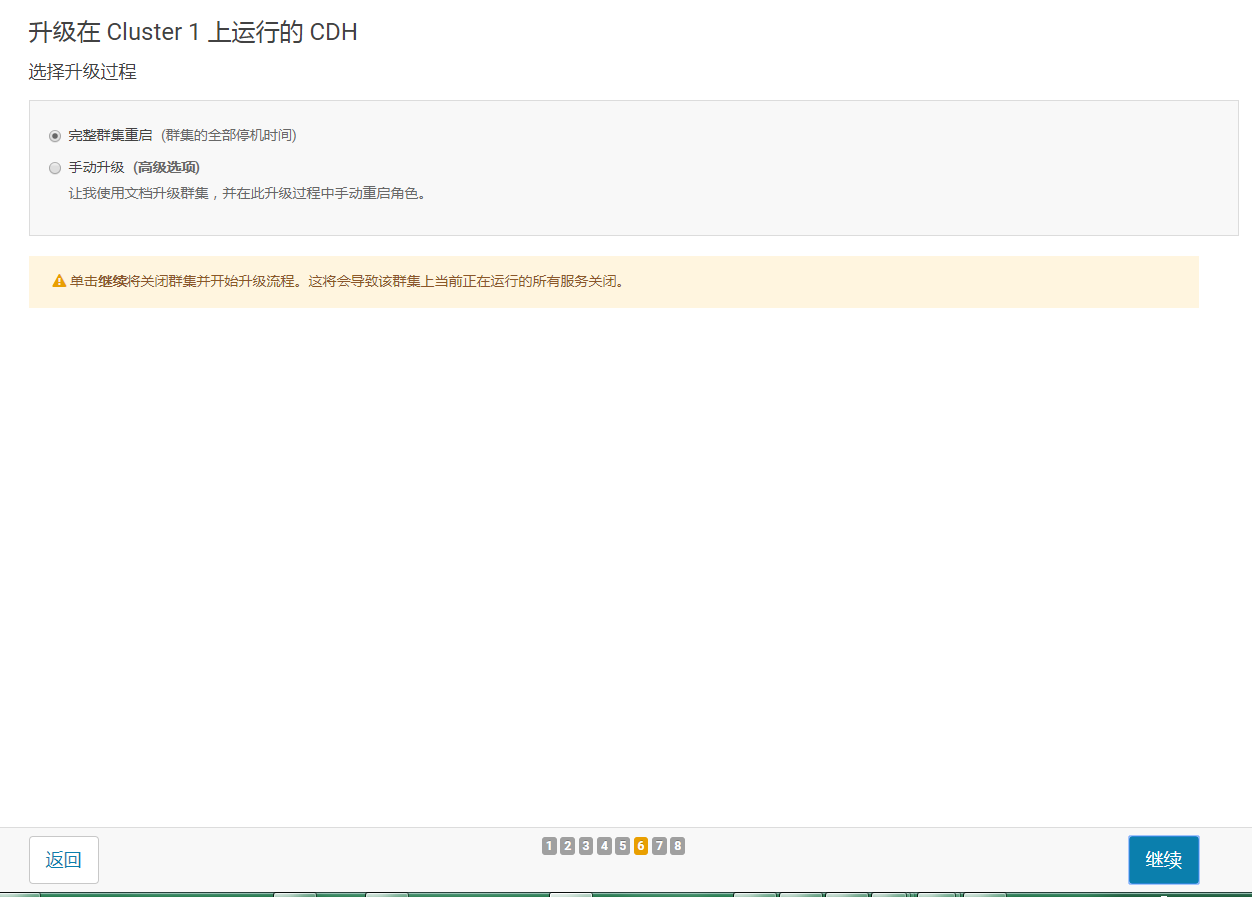Click step indicator 5 in the wizard
The width and height of the screenshot is (1252, 897).
[x=622, y=845]
